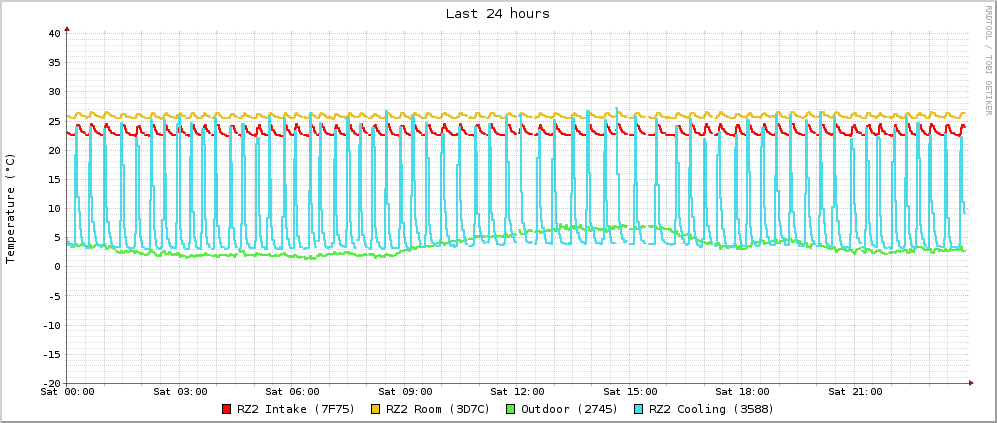Click the red RZ2 Intake legend swatch
The image size is (997, 423).
pyautogui.click(x=227, y=409)
